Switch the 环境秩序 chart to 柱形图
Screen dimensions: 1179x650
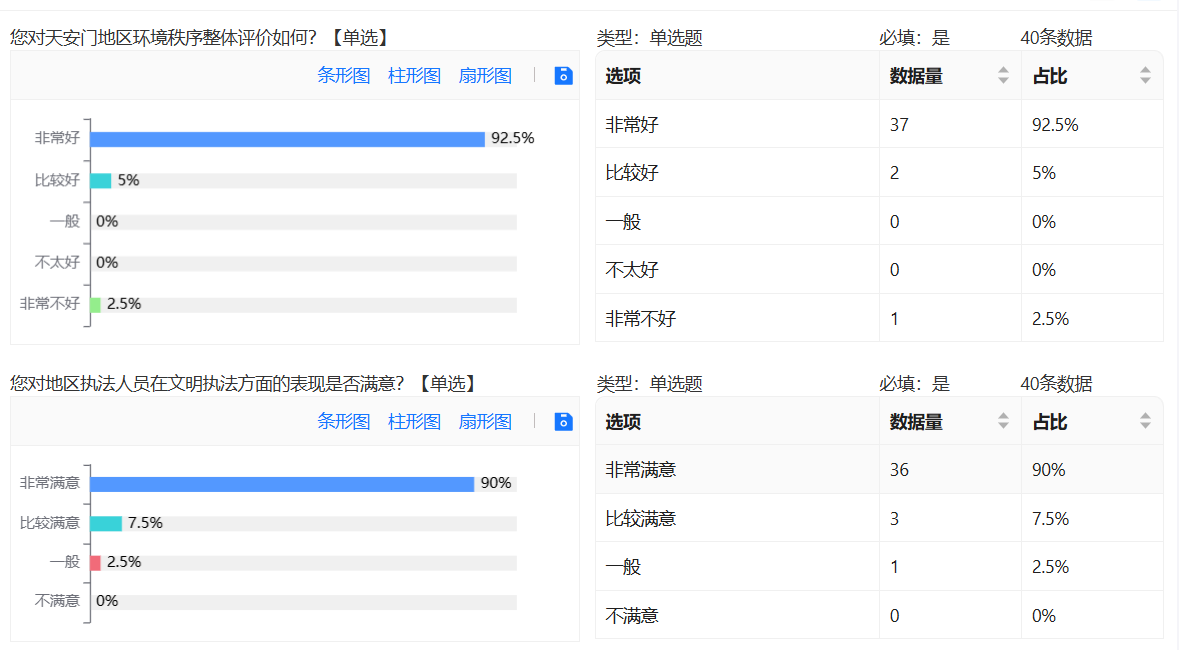414,76
